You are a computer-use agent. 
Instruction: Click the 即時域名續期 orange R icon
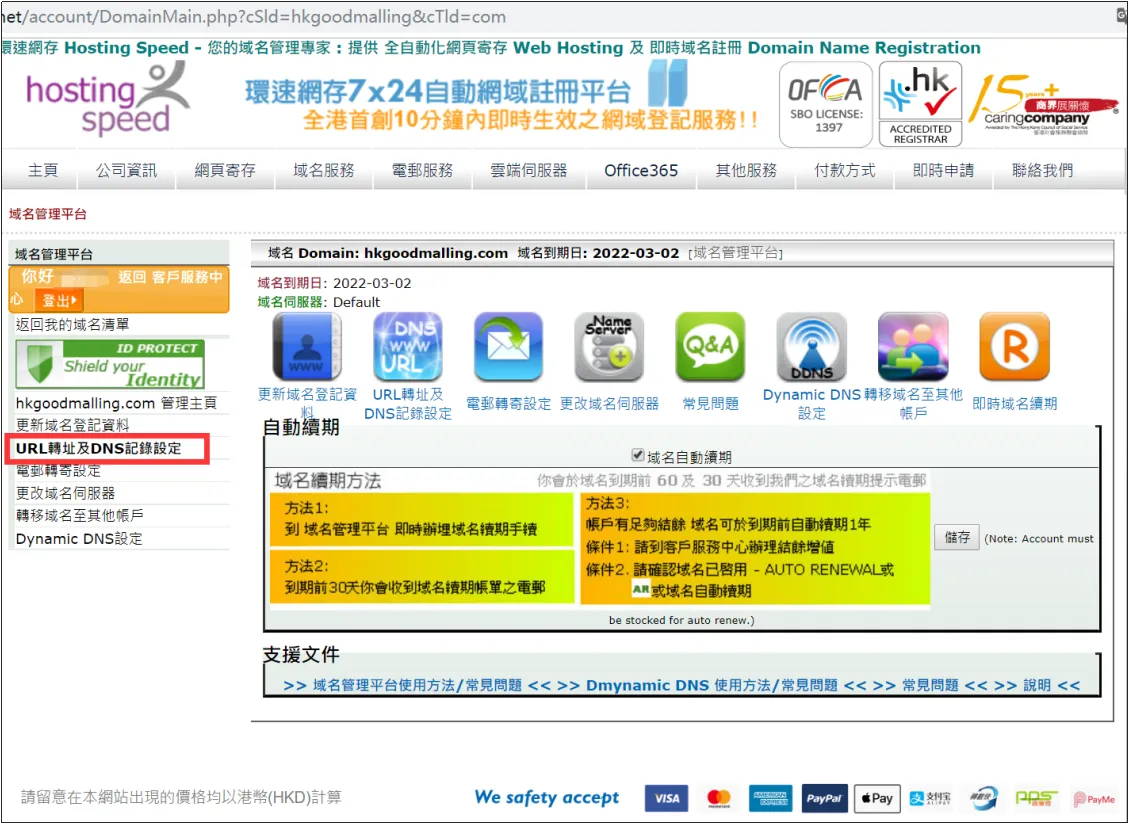[x=1013, y=347]
